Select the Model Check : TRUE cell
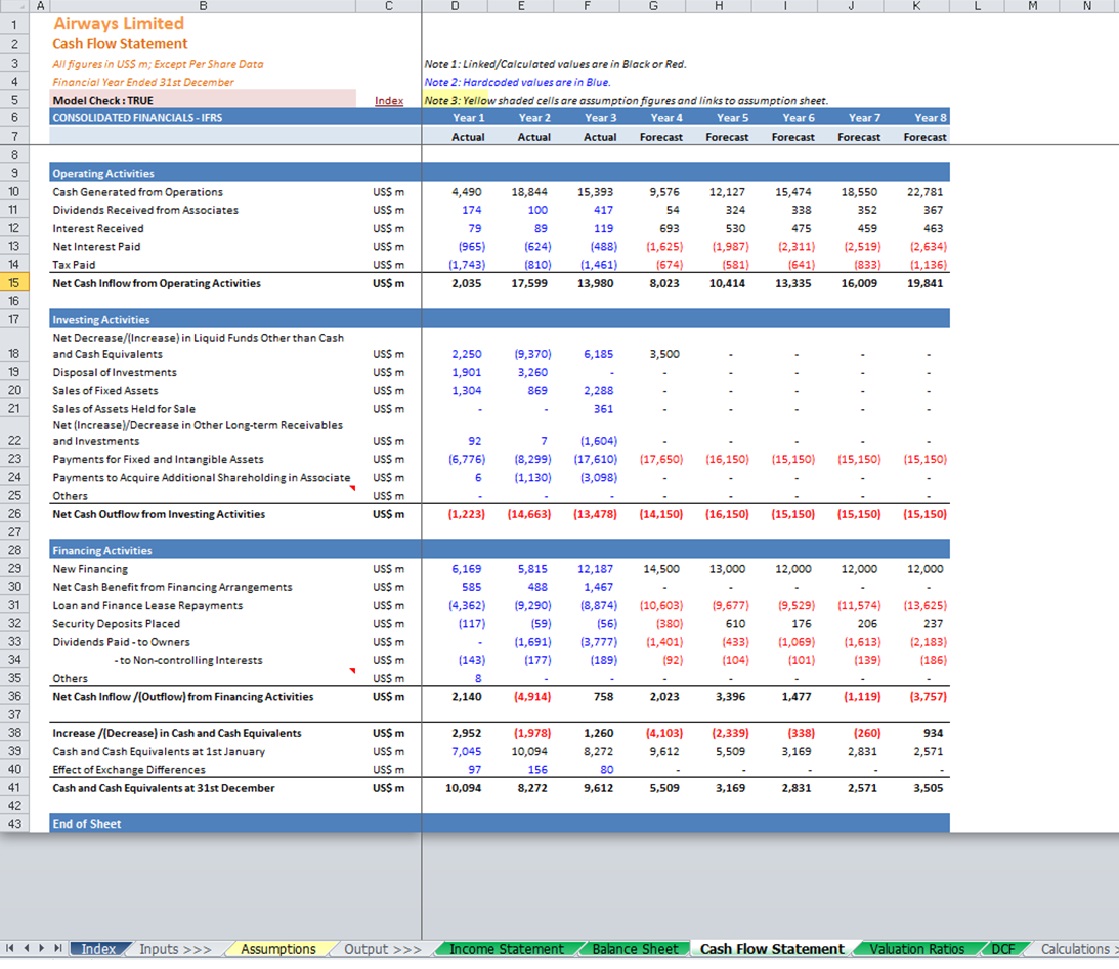Viewport: 1119px width, 969px height. 203,100
